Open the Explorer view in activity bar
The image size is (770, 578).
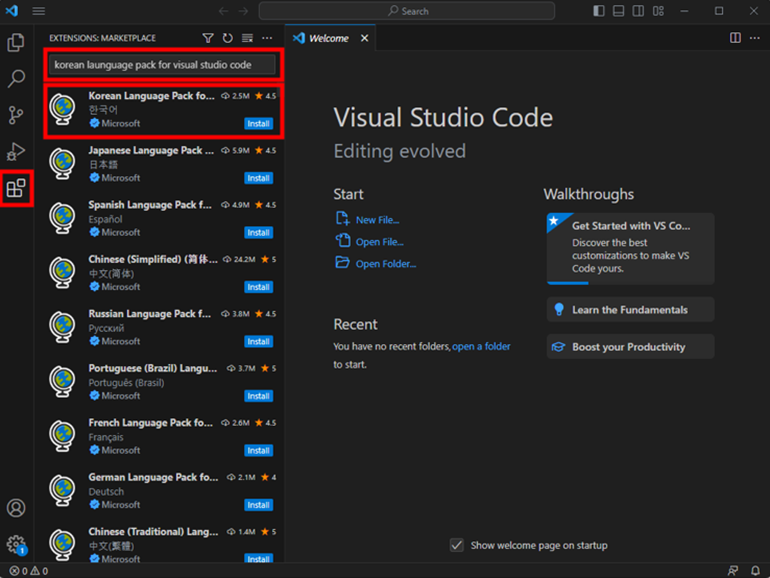pos(16,43)
